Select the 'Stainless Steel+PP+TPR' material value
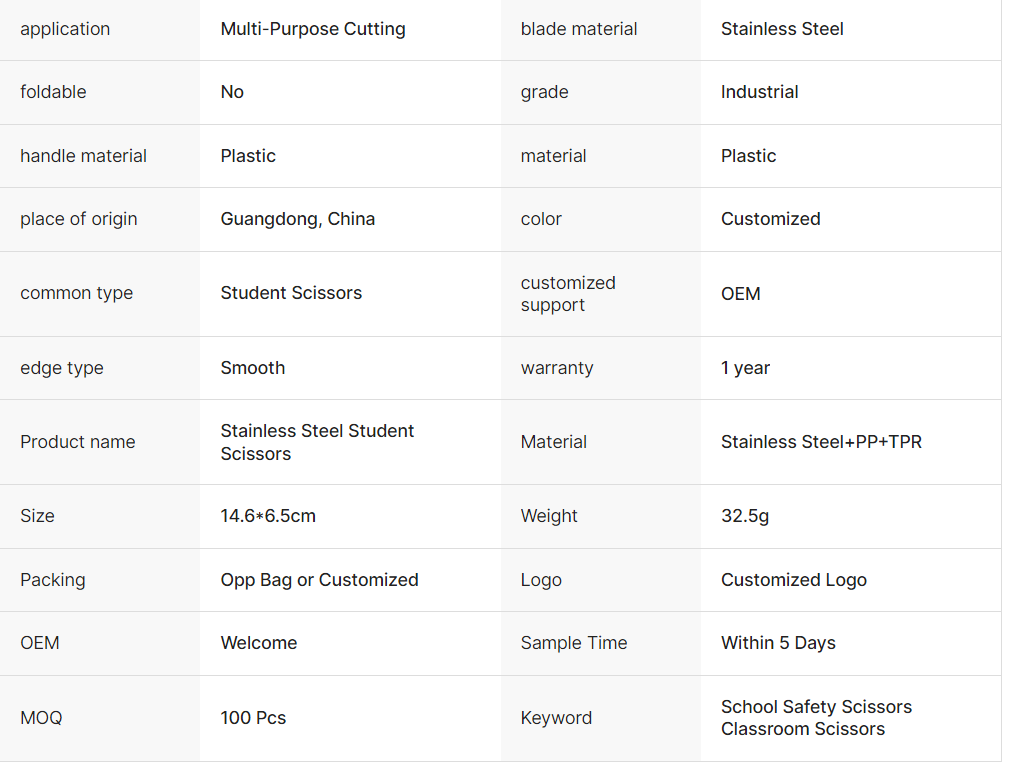This screenshot has width=1011, height=764. point(821,442)
